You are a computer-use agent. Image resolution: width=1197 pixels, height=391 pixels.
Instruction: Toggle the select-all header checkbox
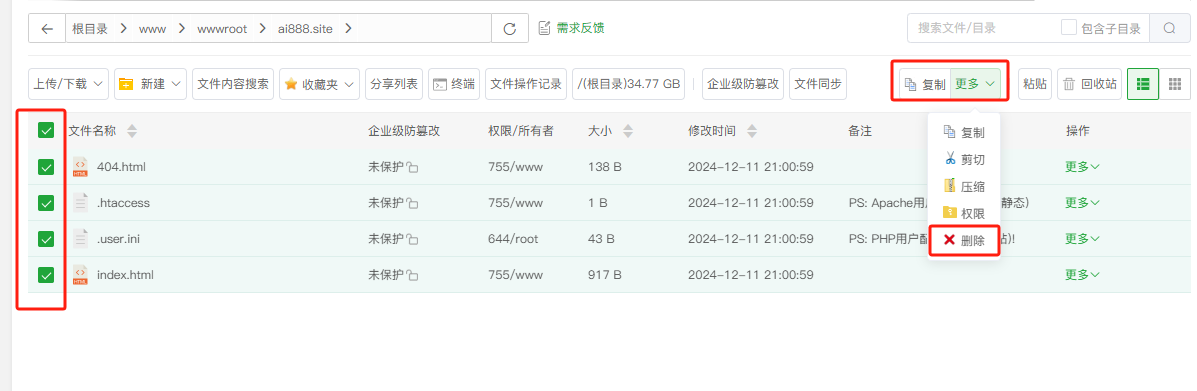pos(46,131)
